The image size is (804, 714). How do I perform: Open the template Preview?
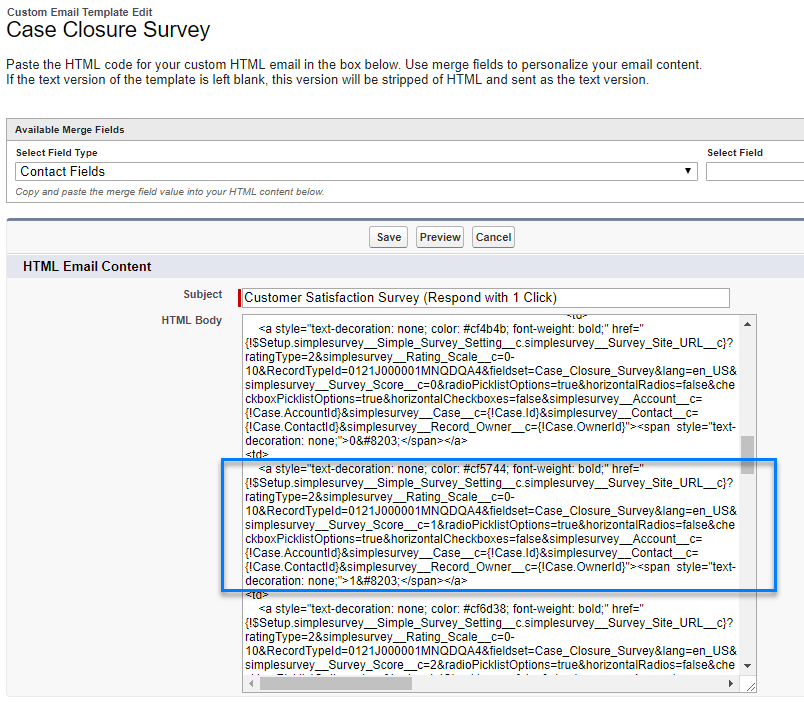(440, 237)
